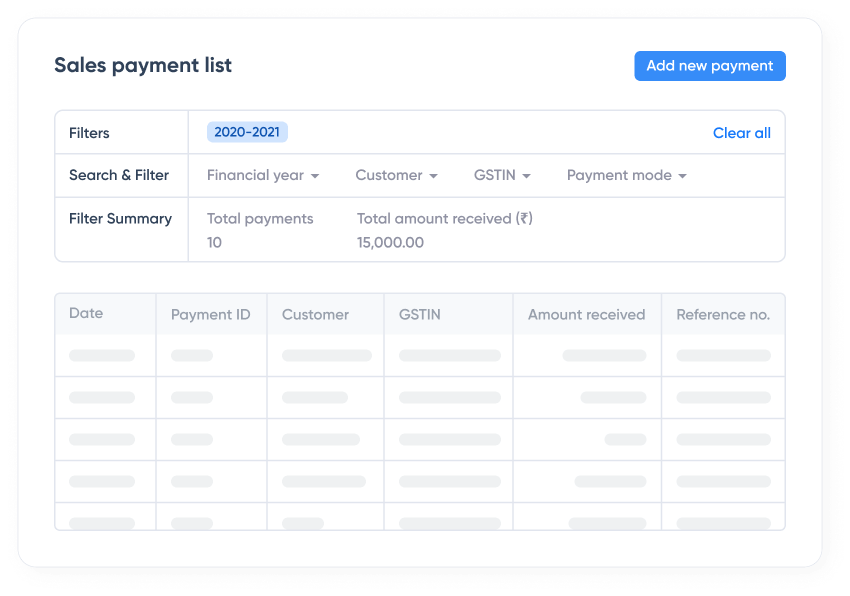Click the Amount received column header
The height and width of the screenshot is (596, 850).
click(586, 313)
